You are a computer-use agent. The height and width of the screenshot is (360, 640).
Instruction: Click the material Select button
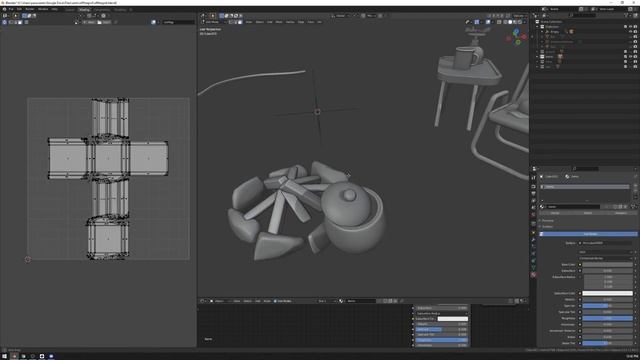click(x=588, y=213)
